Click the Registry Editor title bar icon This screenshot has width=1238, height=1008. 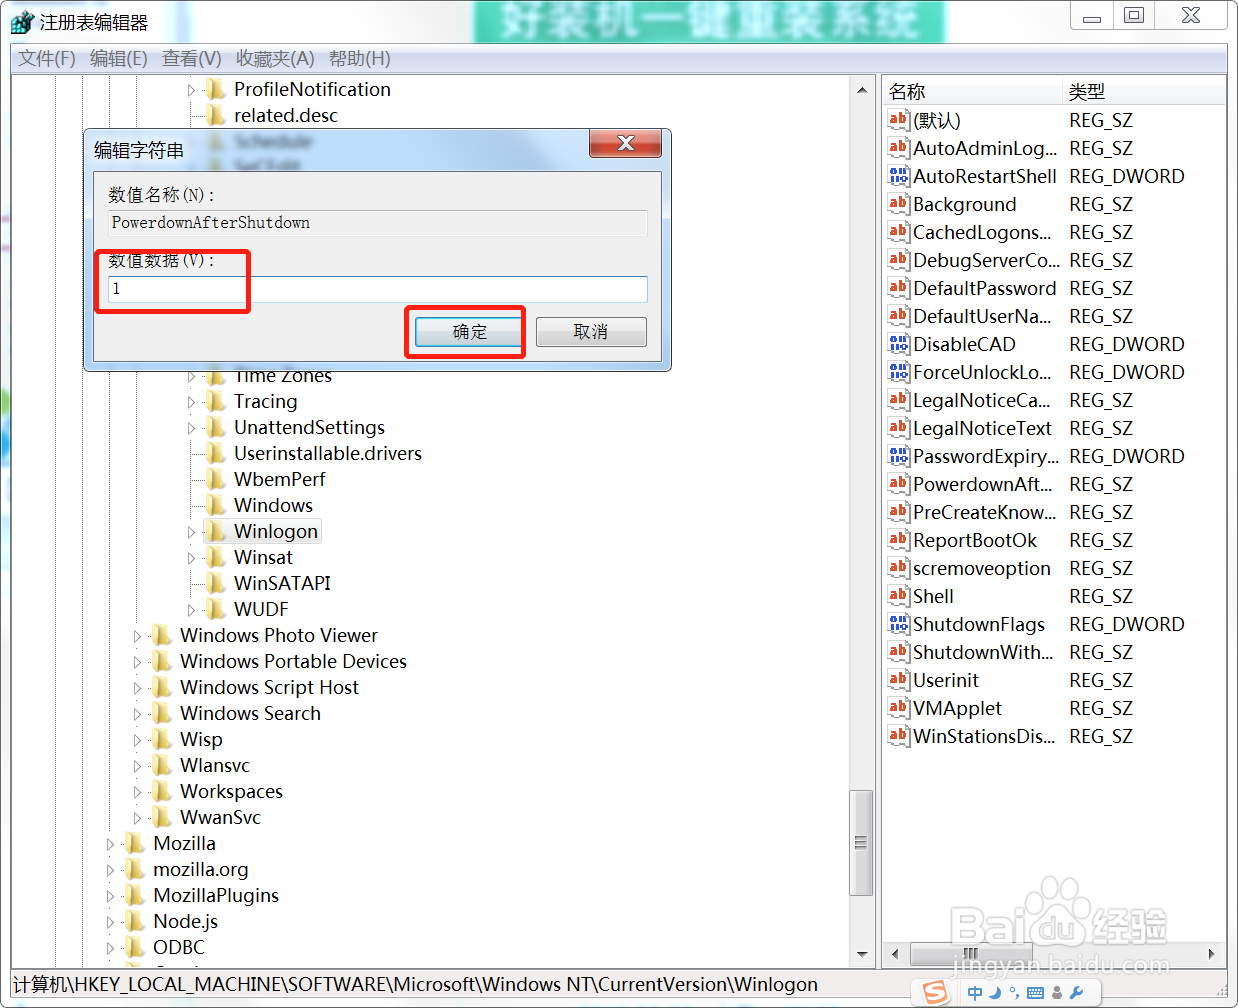(22, 20)
